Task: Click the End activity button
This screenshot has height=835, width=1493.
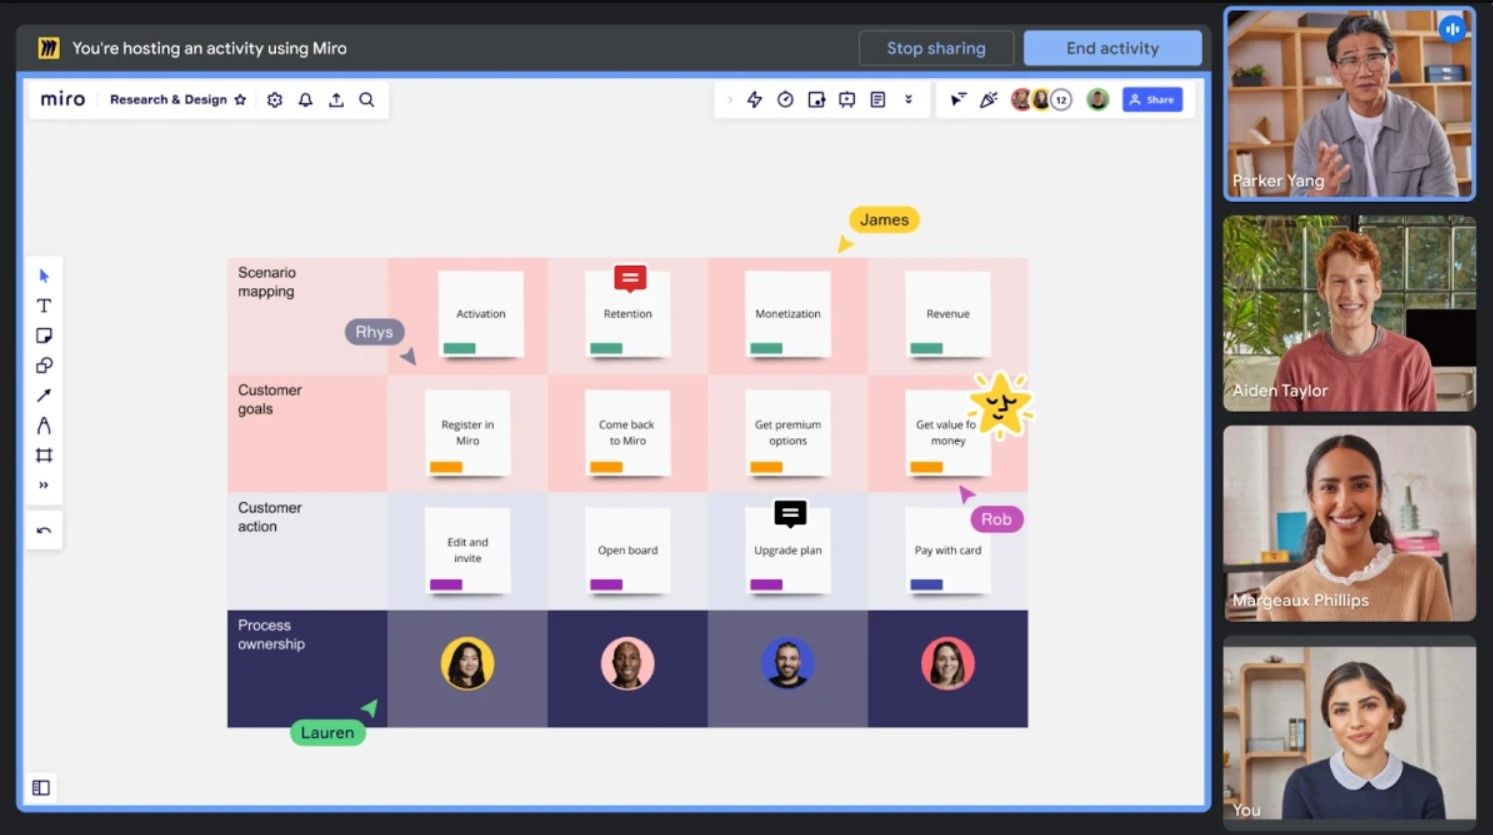Action: tap(1112, 48)
